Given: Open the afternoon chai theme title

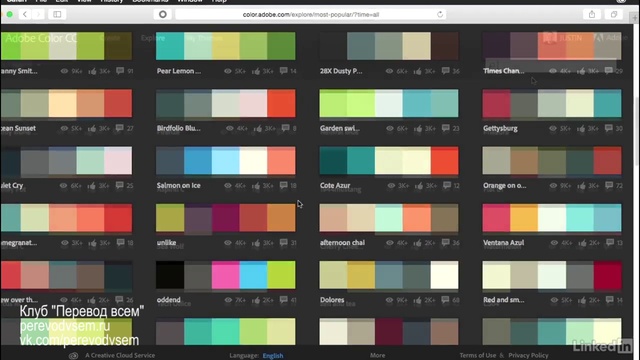Looking at the screenshot, I should tap(342, 242).
